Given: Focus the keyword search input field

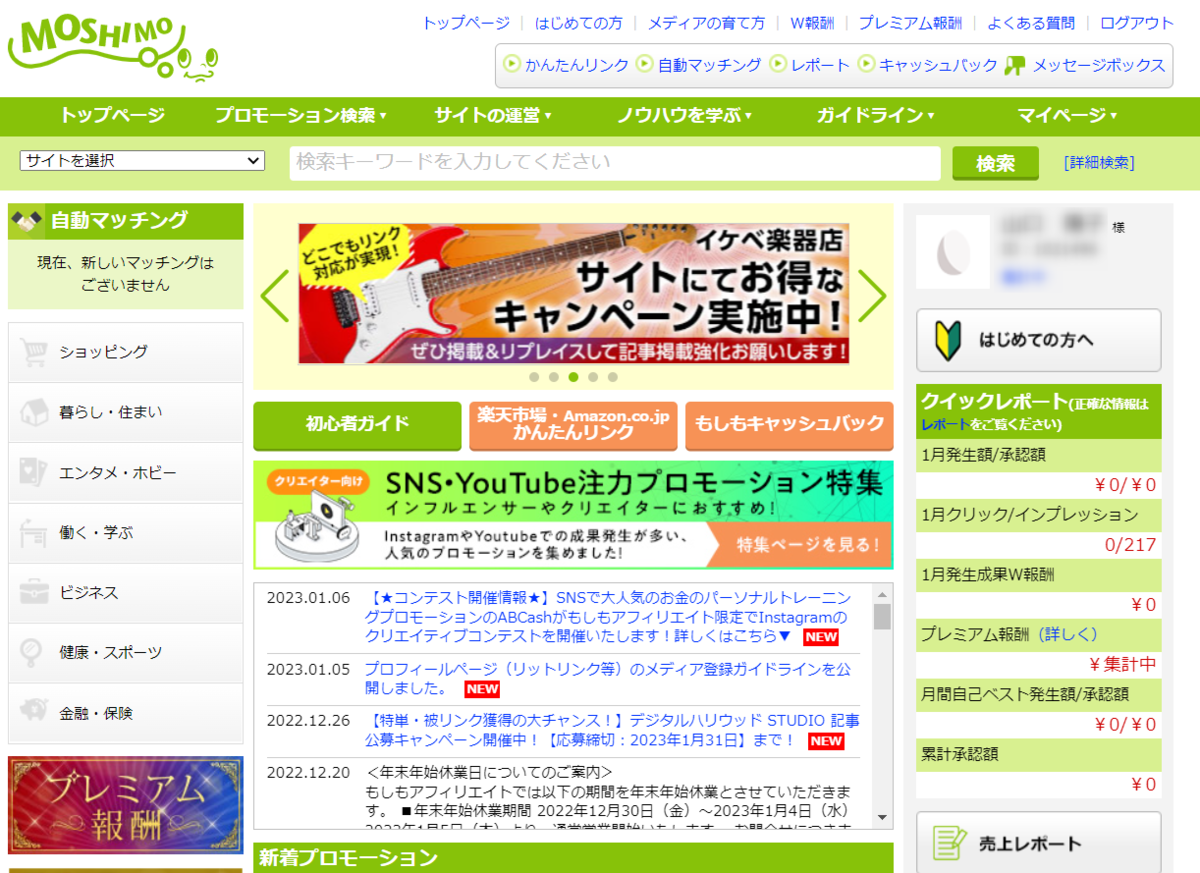Looking at the screenshot, I should coord(615,163).
